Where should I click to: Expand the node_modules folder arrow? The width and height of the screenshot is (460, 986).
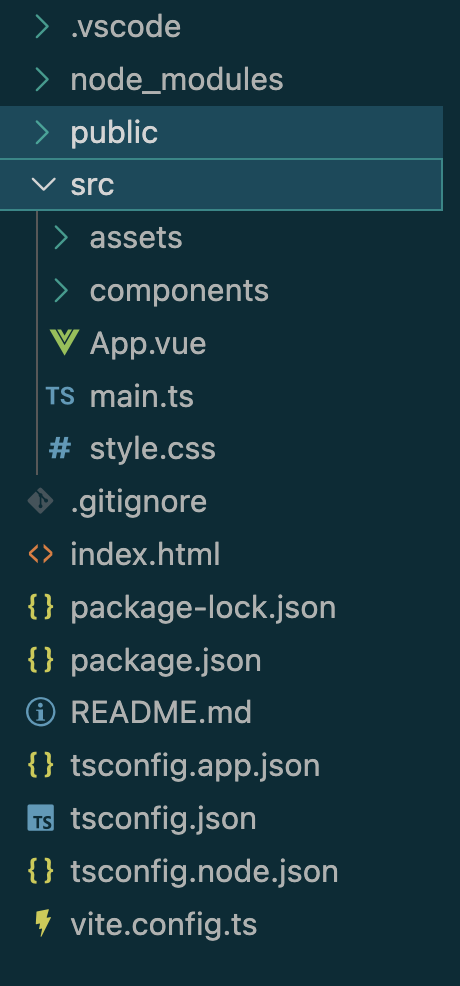41,79
